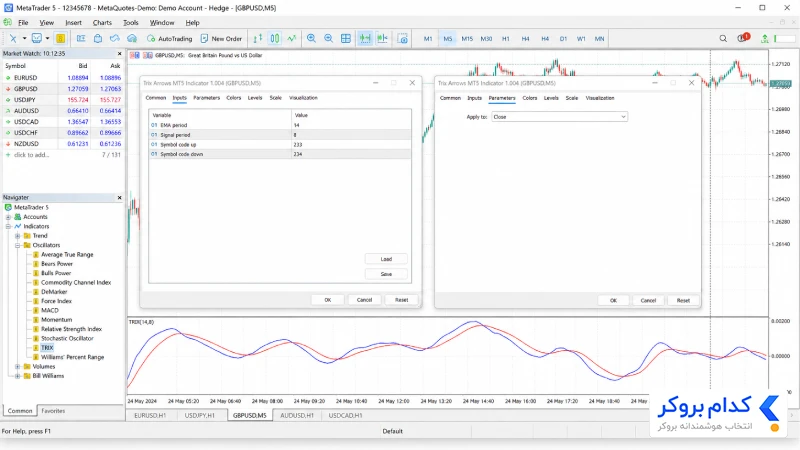The width and height of the screenshot is (800, 450).
Task: Select the H1 timeframe
Action: [506, 39]
